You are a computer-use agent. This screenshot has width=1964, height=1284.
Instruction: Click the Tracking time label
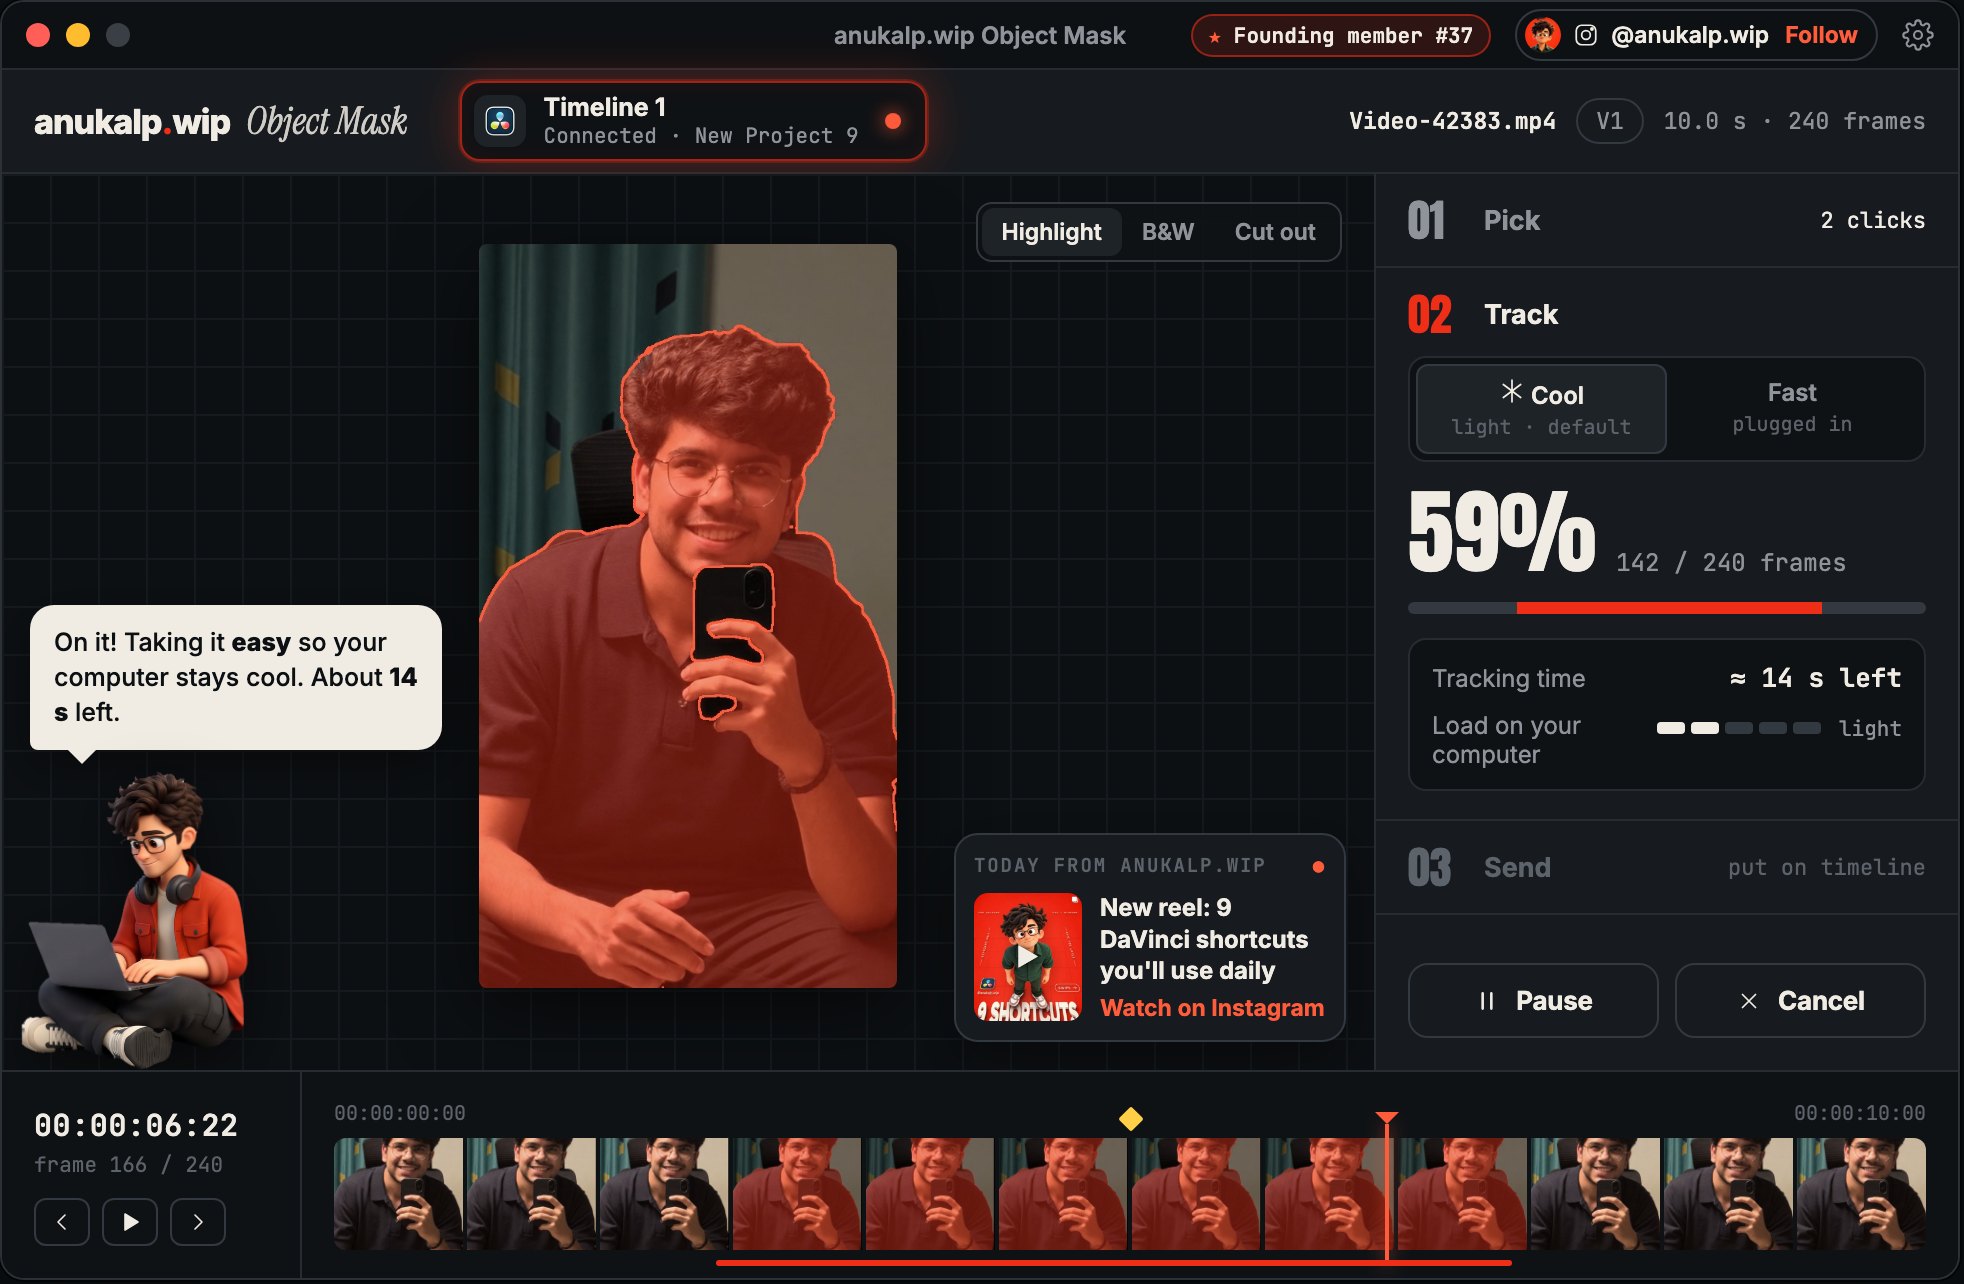(1508, 678)
